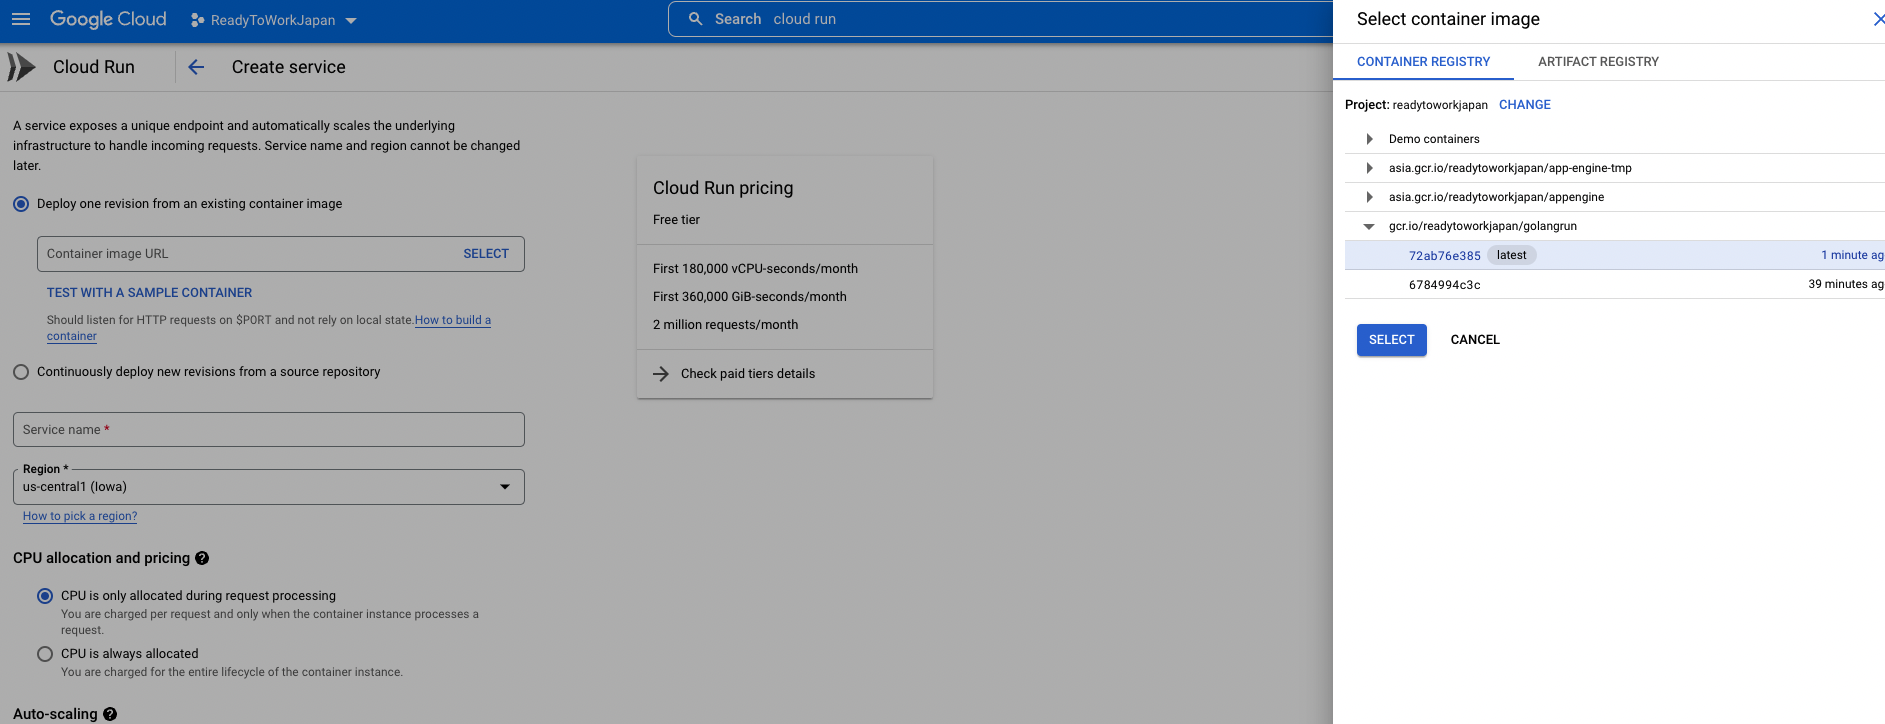Image resolution: width=1885 pixels, height=724 pixels.
Task: Open How to pick a region? link
Action: pos(80,516)
